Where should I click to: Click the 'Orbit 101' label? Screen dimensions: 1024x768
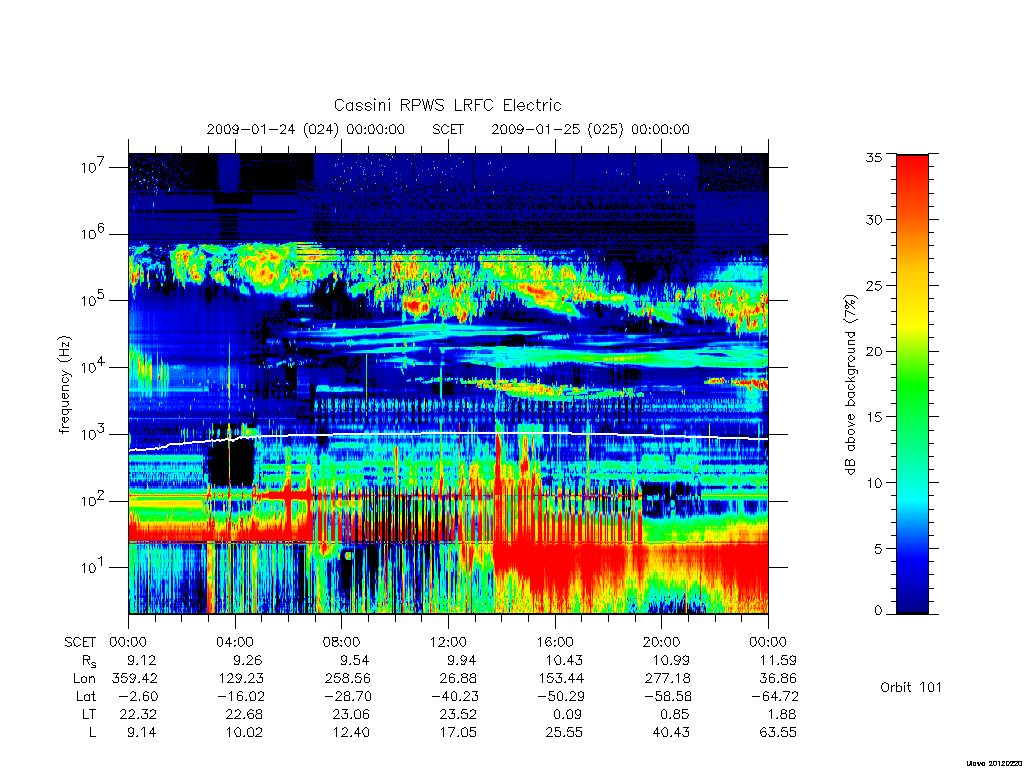911,687
